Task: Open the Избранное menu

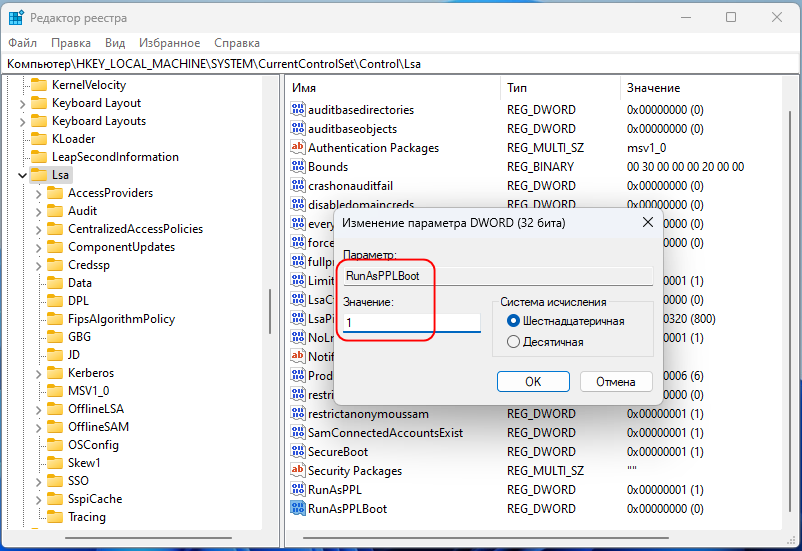Action: click(170, 43)
